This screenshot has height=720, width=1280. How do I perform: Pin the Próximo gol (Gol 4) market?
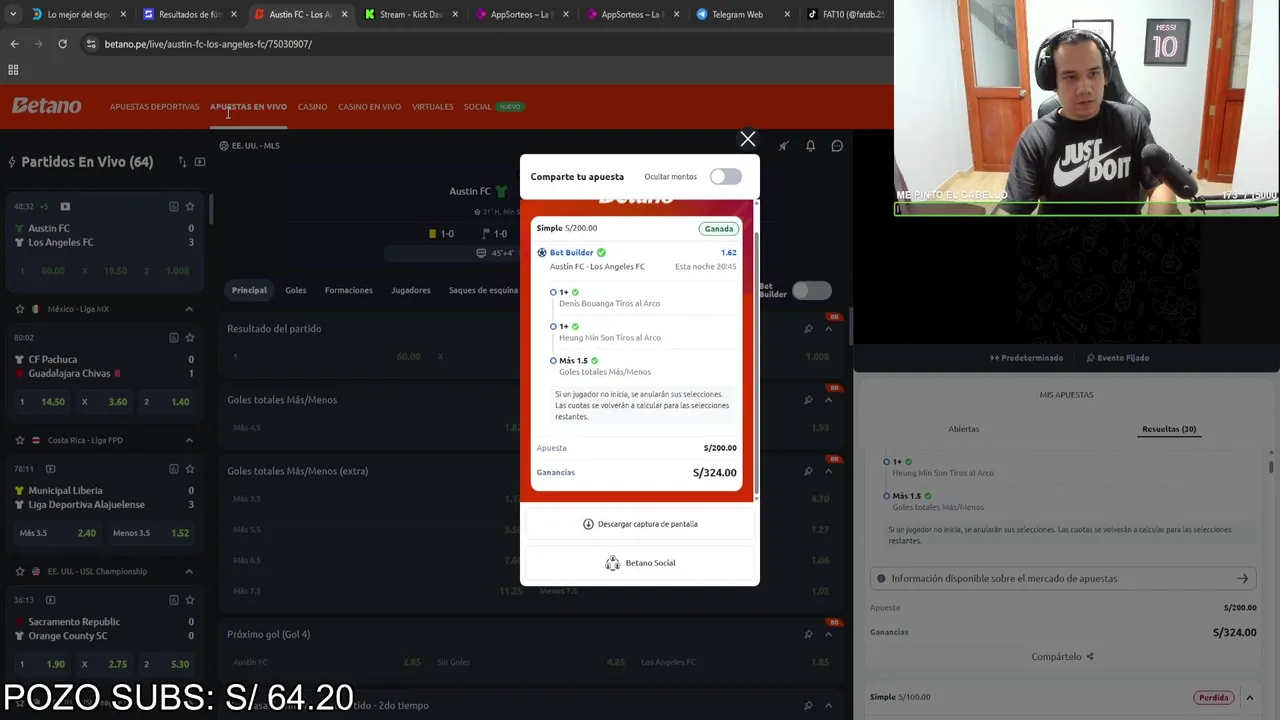pyautogui.click(x=808, y=634)
